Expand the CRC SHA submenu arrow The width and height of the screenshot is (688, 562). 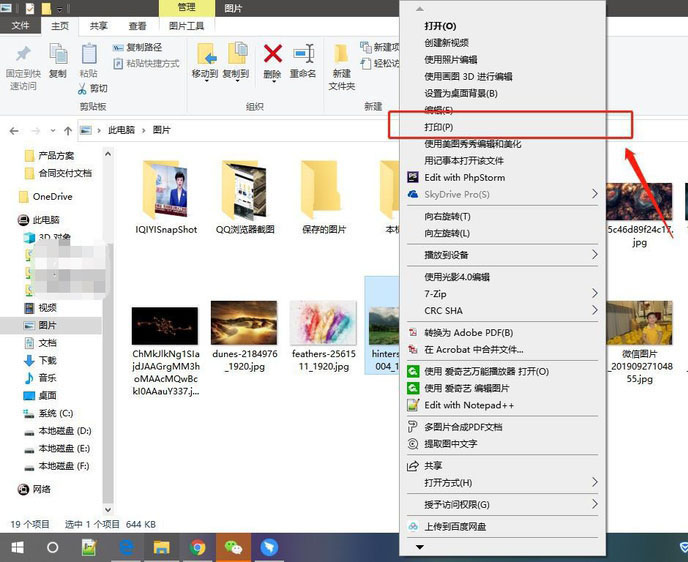coord(595,310)
